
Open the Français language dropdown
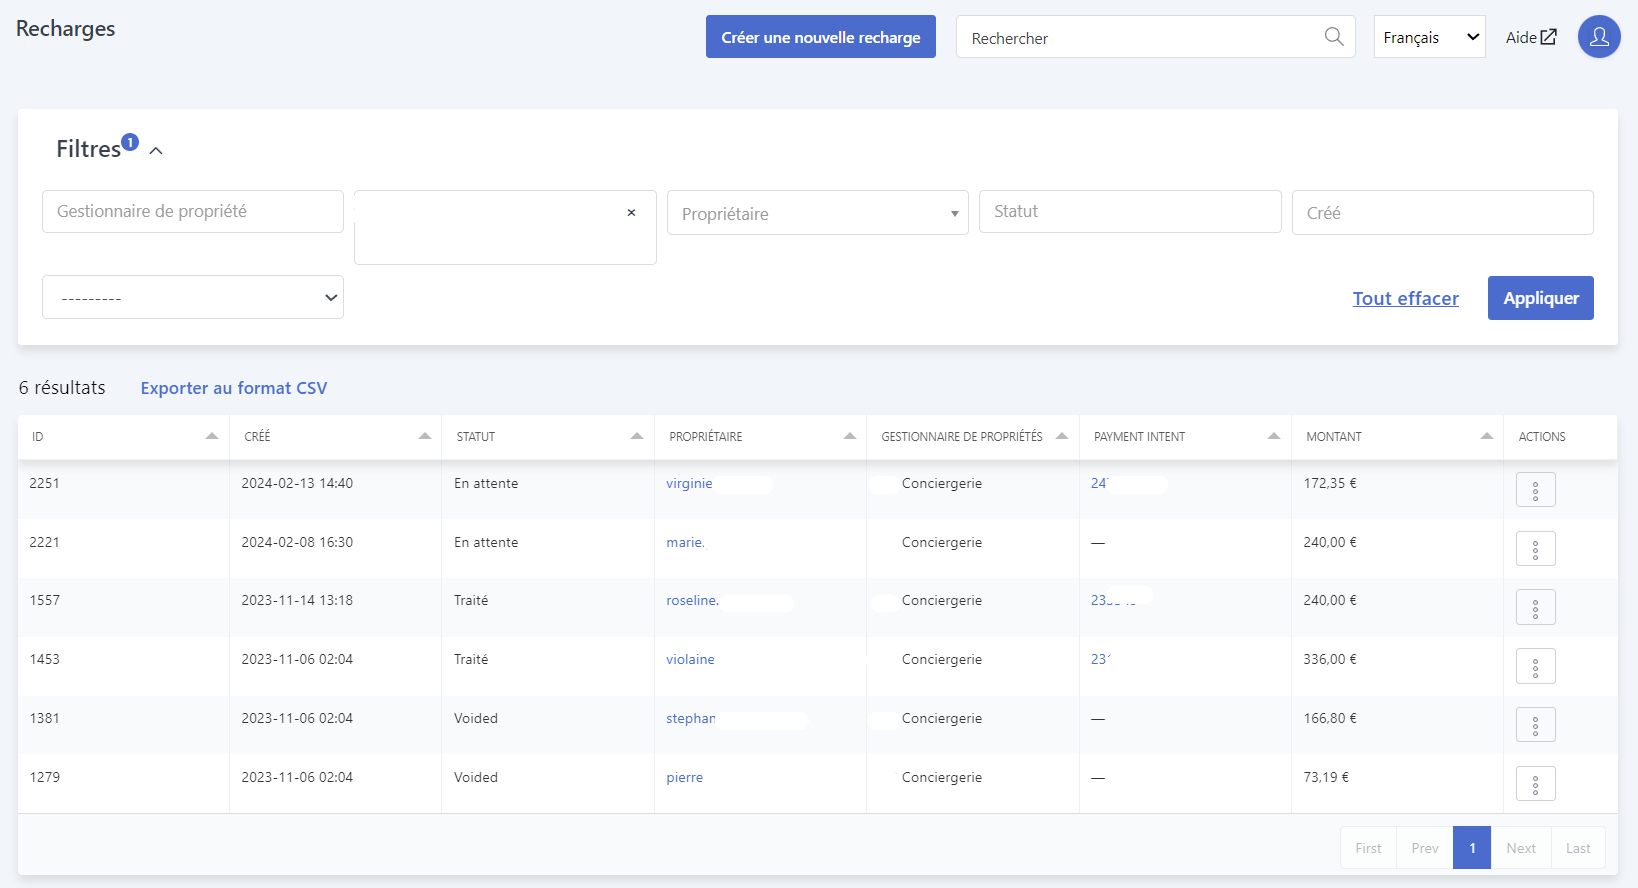[1429, 37]
